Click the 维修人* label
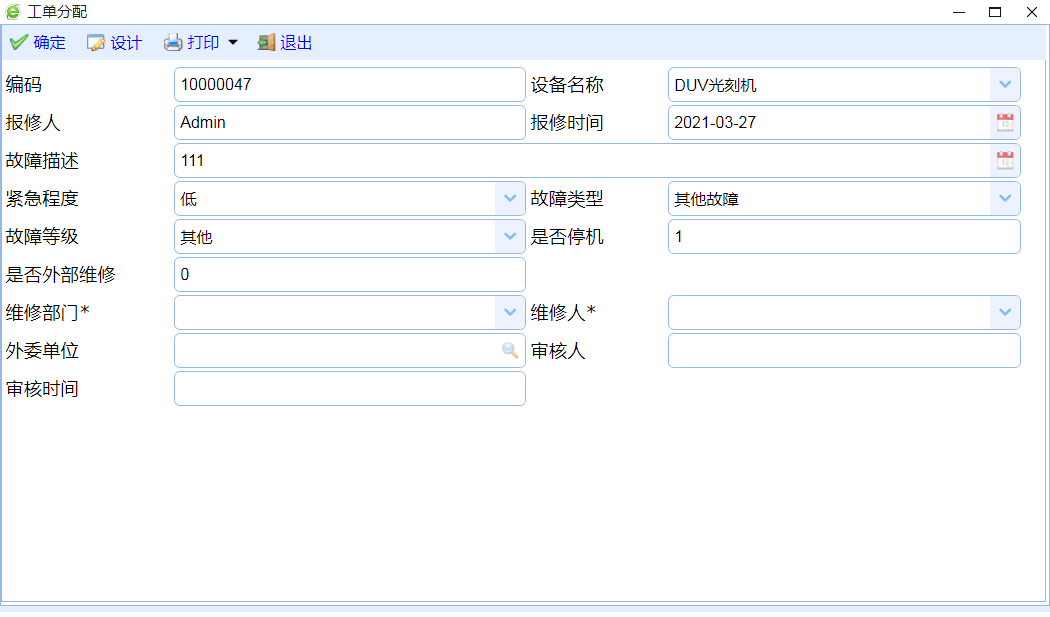The width and height of the screenshot is (1050, 617). (563, 313)
